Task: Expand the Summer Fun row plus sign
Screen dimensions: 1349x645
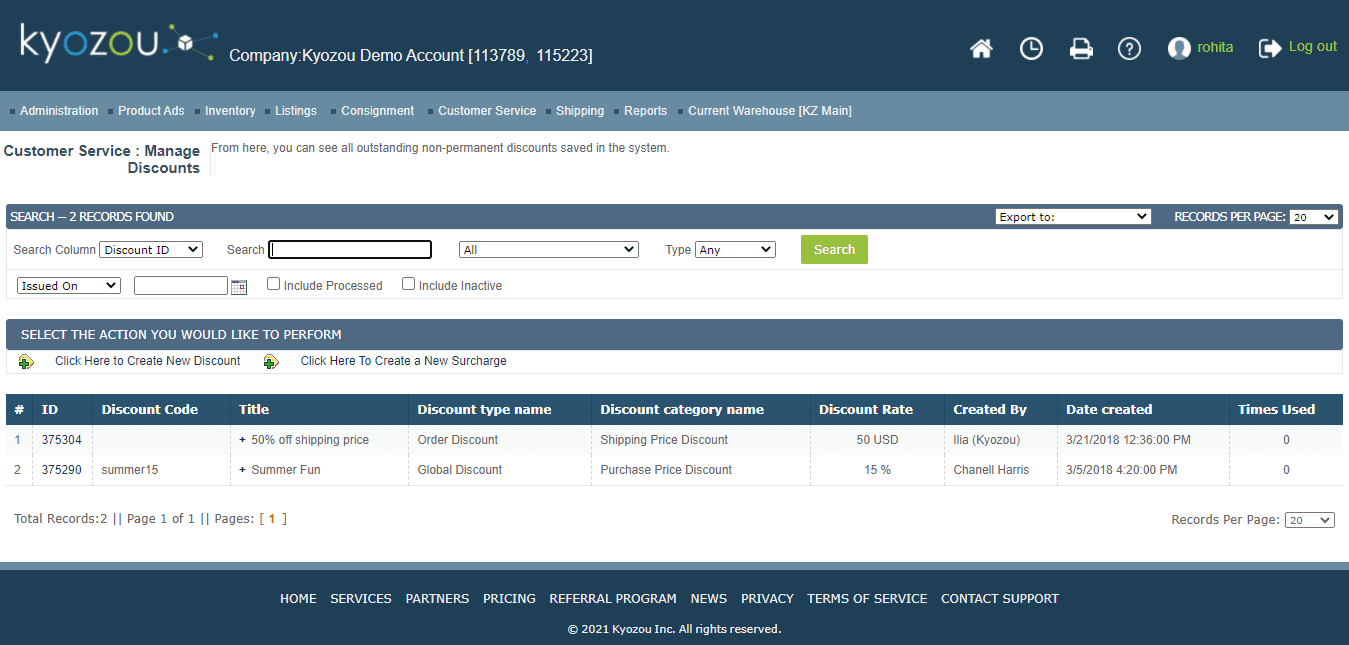Action: coord(242,470)
